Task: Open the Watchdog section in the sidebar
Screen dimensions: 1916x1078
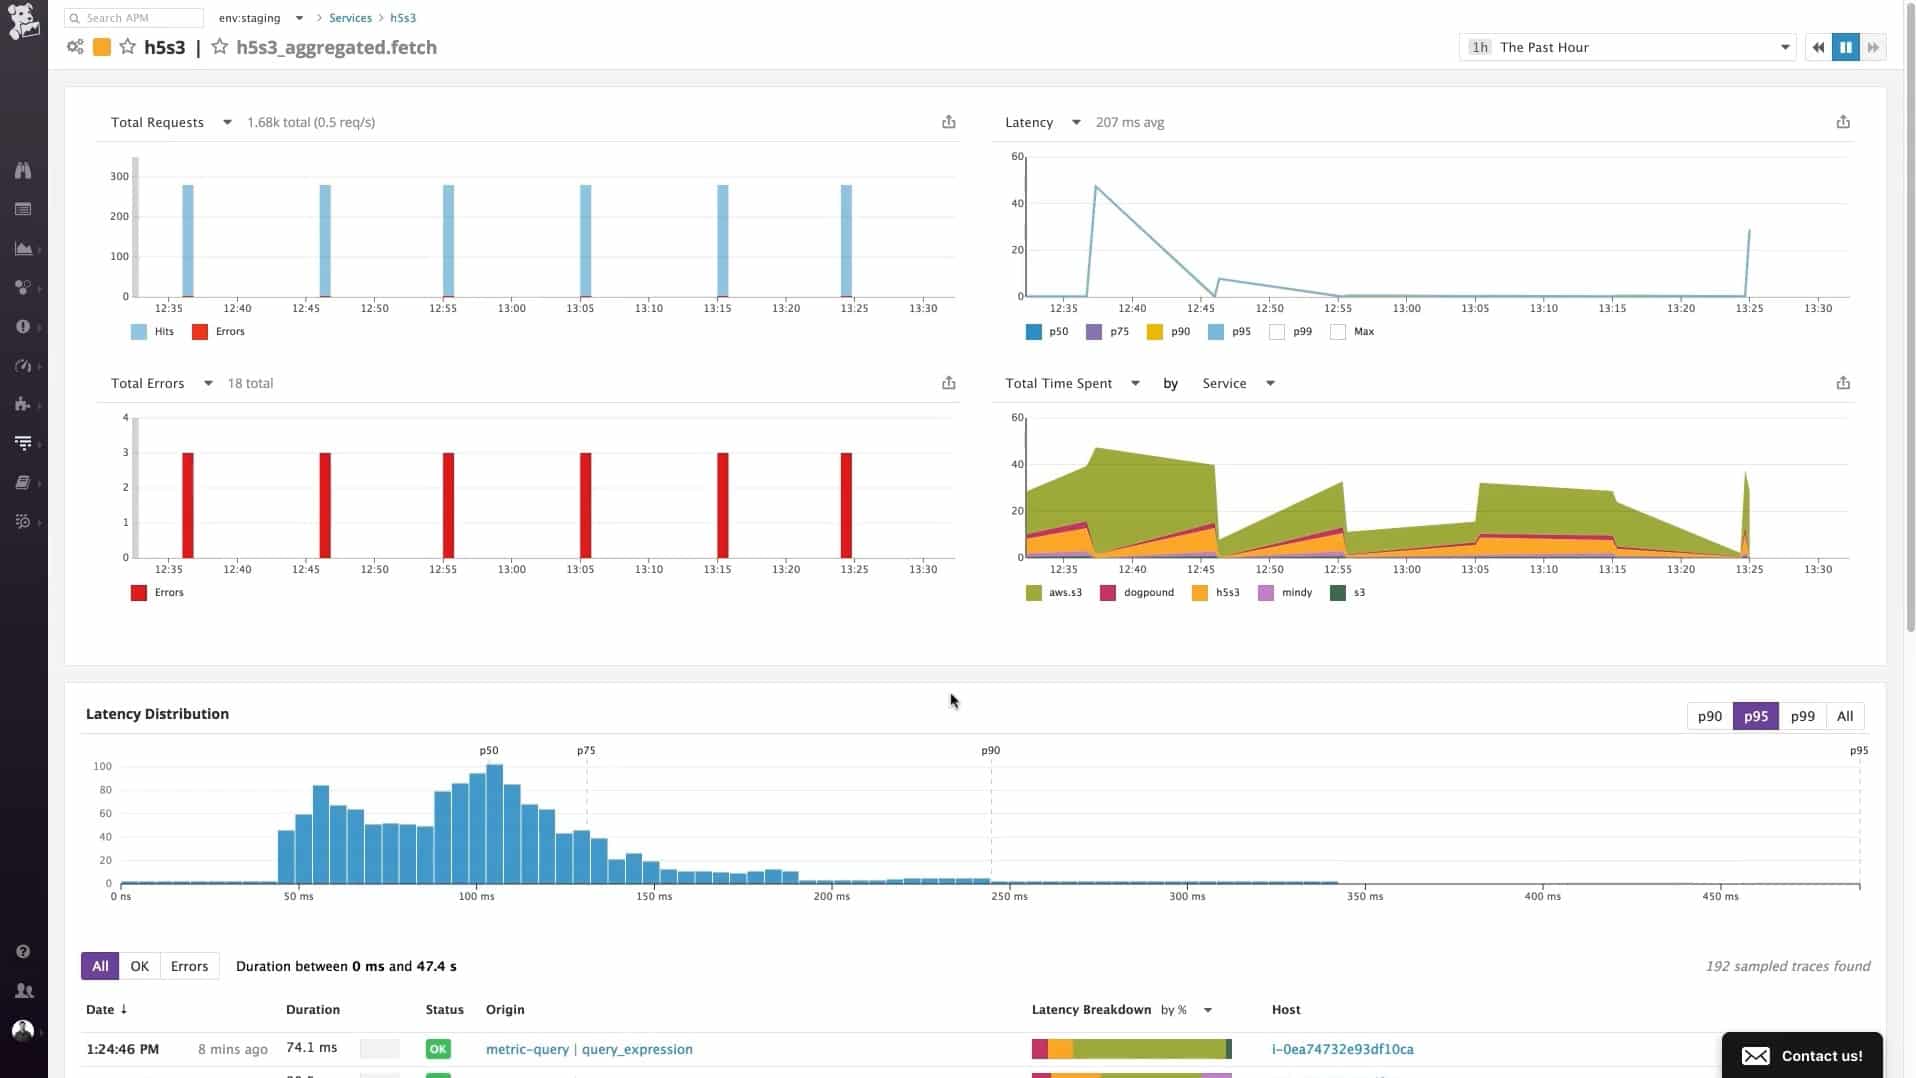Action: 23,170
